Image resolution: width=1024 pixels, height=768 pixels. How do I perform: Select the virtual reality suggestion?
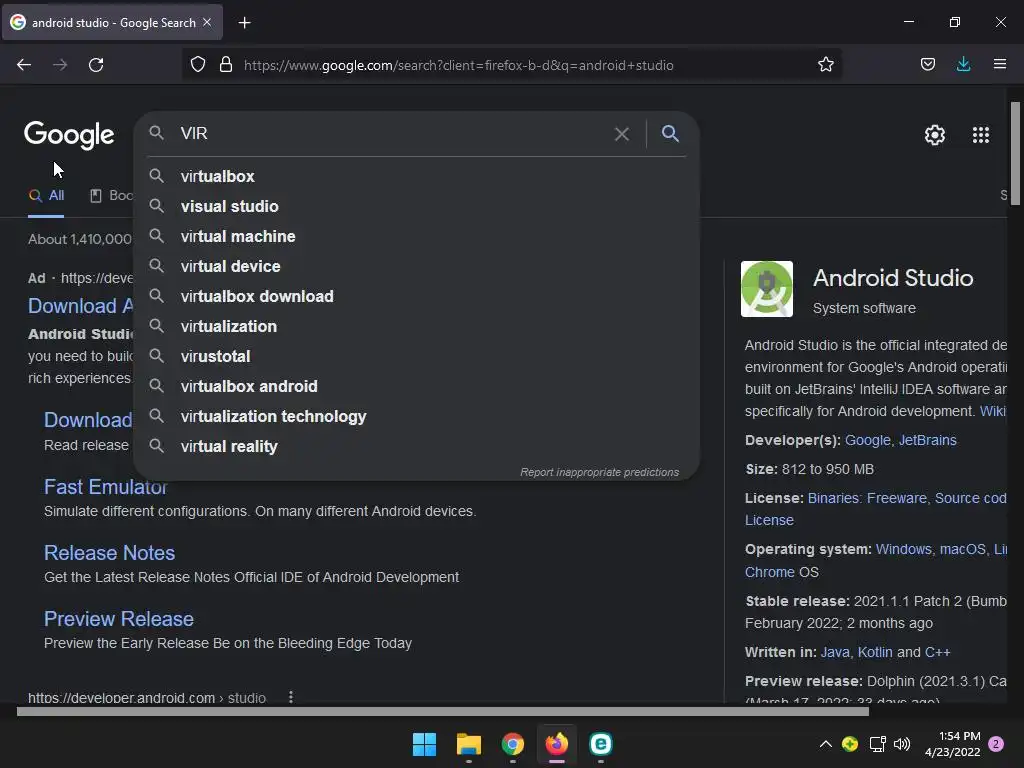point(416,447)
